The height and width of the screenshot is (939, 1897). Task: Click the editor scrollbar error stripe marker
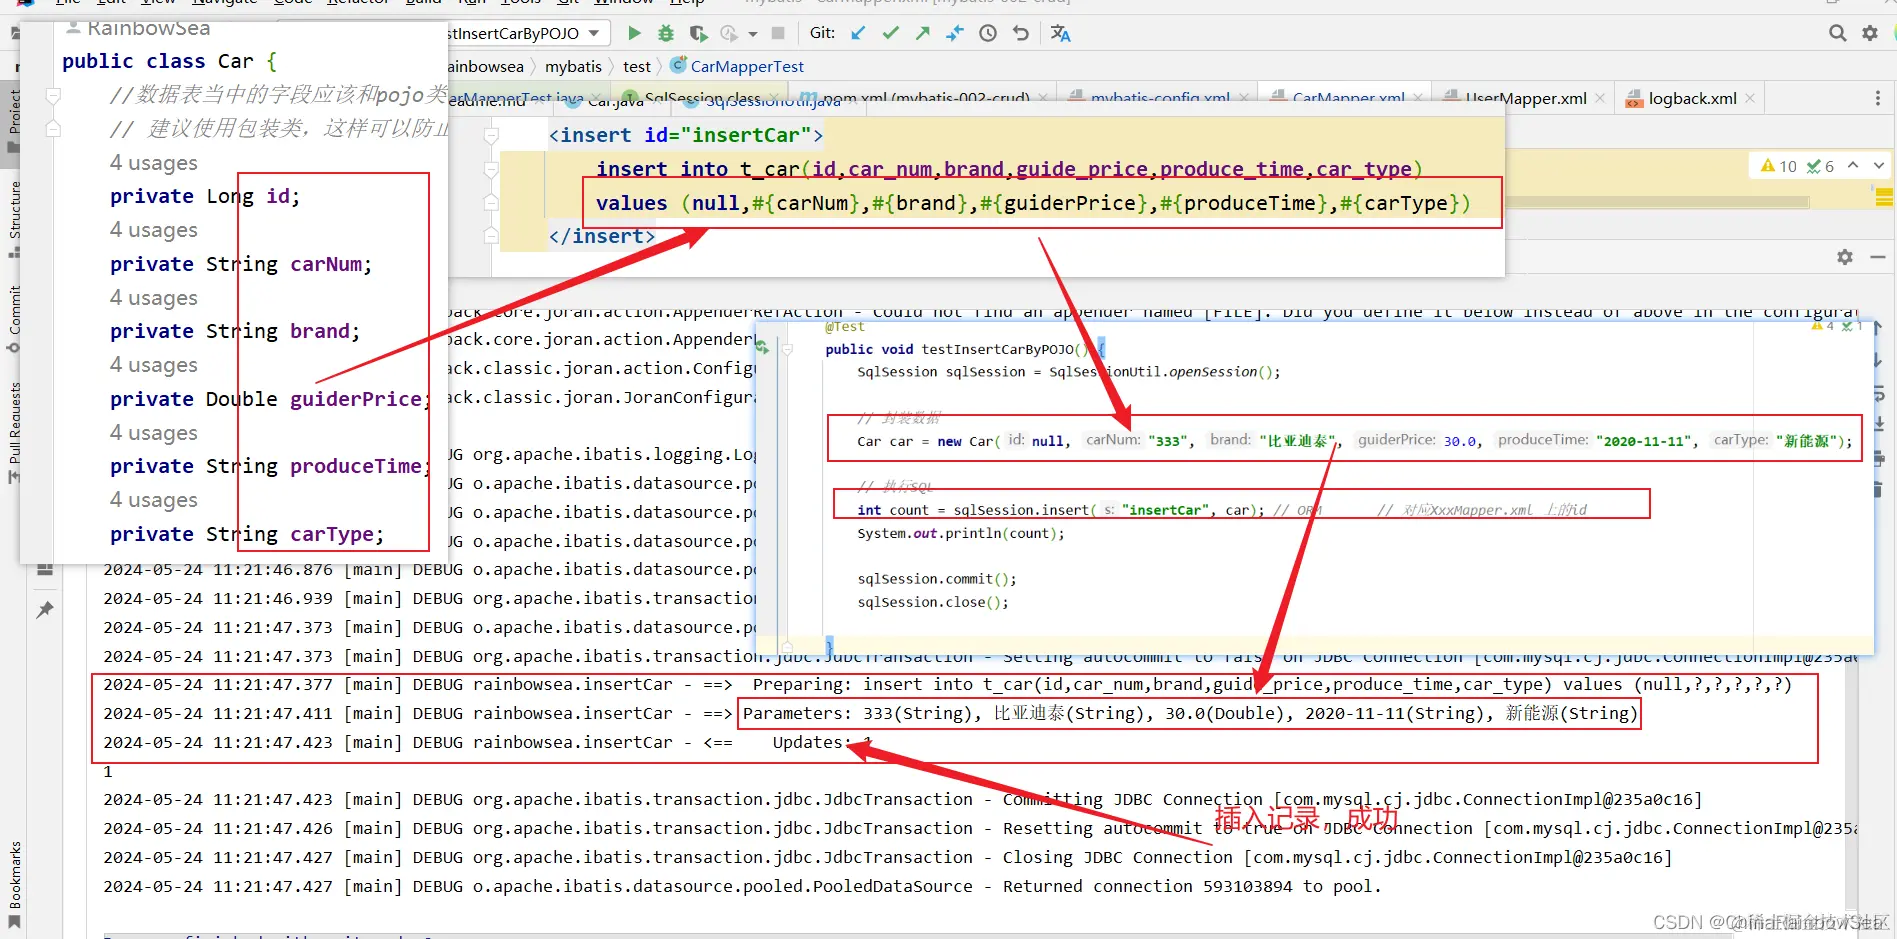tap(1884, 197)
